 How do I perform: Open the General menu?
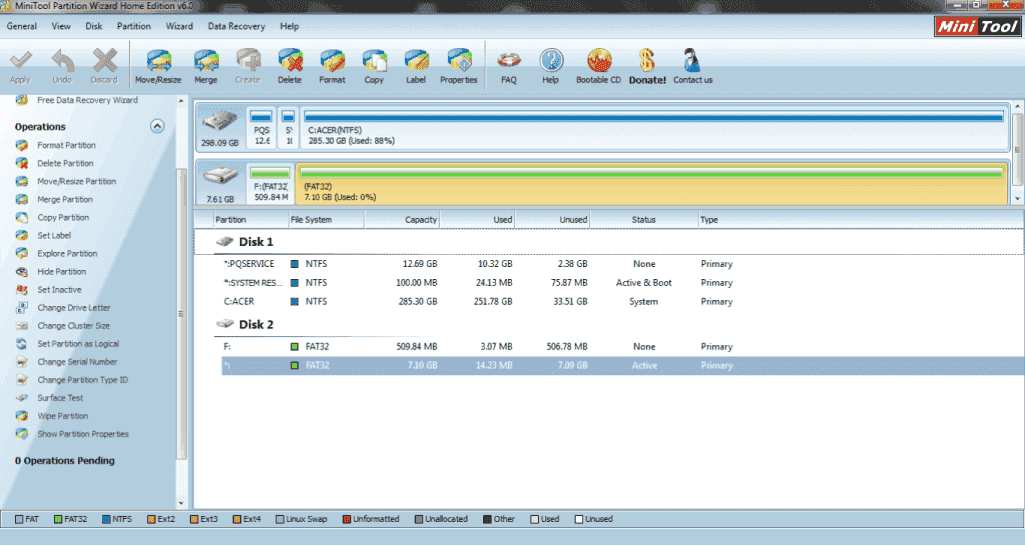point(22,26)
